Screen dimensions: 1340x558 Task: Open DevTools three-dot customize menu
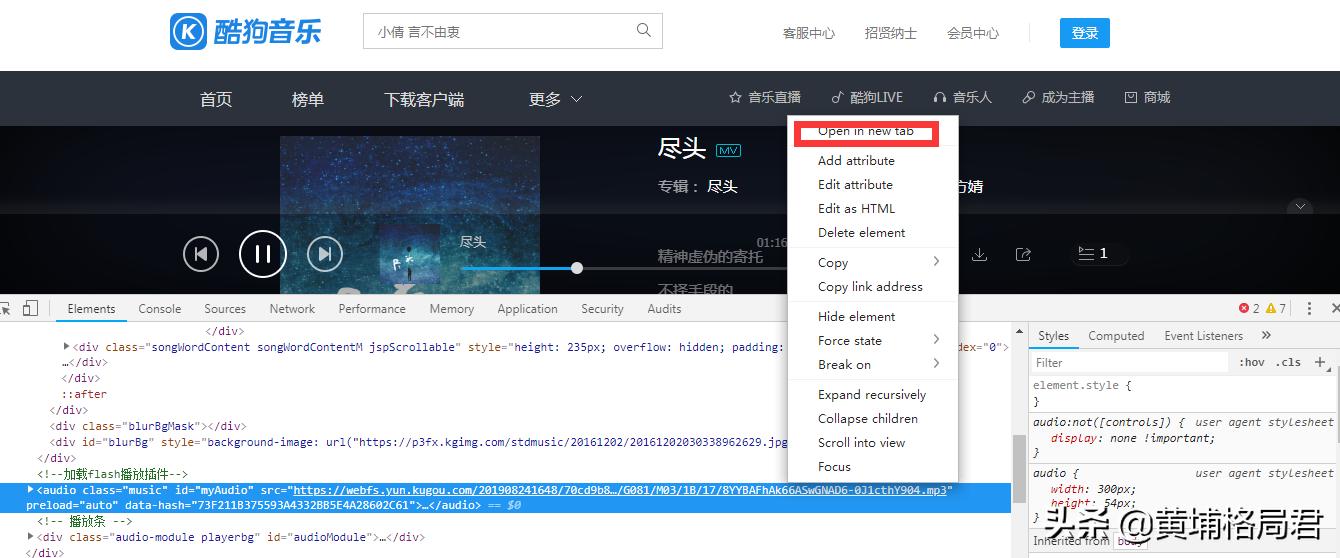click(1309, 309)
